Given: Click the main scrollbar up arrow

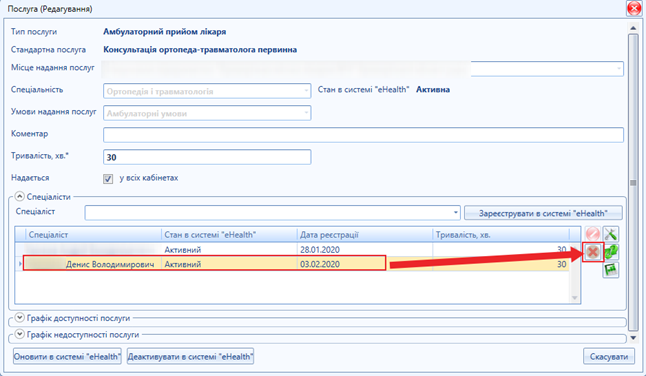Looking at the screenshot, I should [x=633, y=28].
